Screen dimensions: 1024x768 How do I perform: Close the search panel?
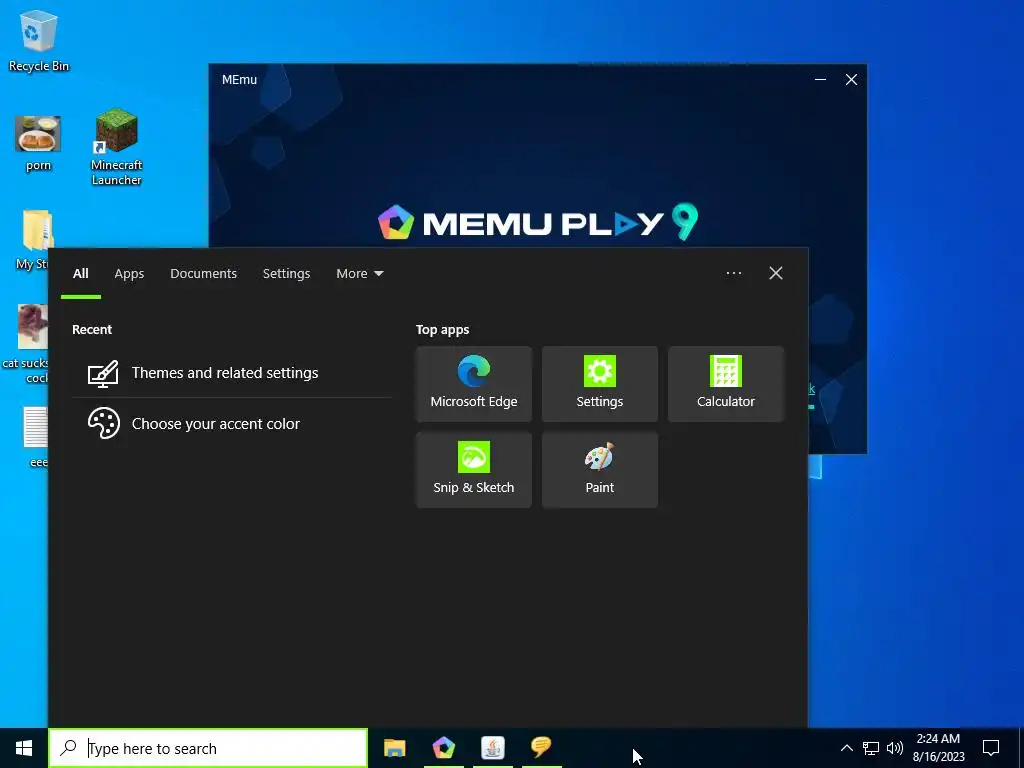[775, 273]
